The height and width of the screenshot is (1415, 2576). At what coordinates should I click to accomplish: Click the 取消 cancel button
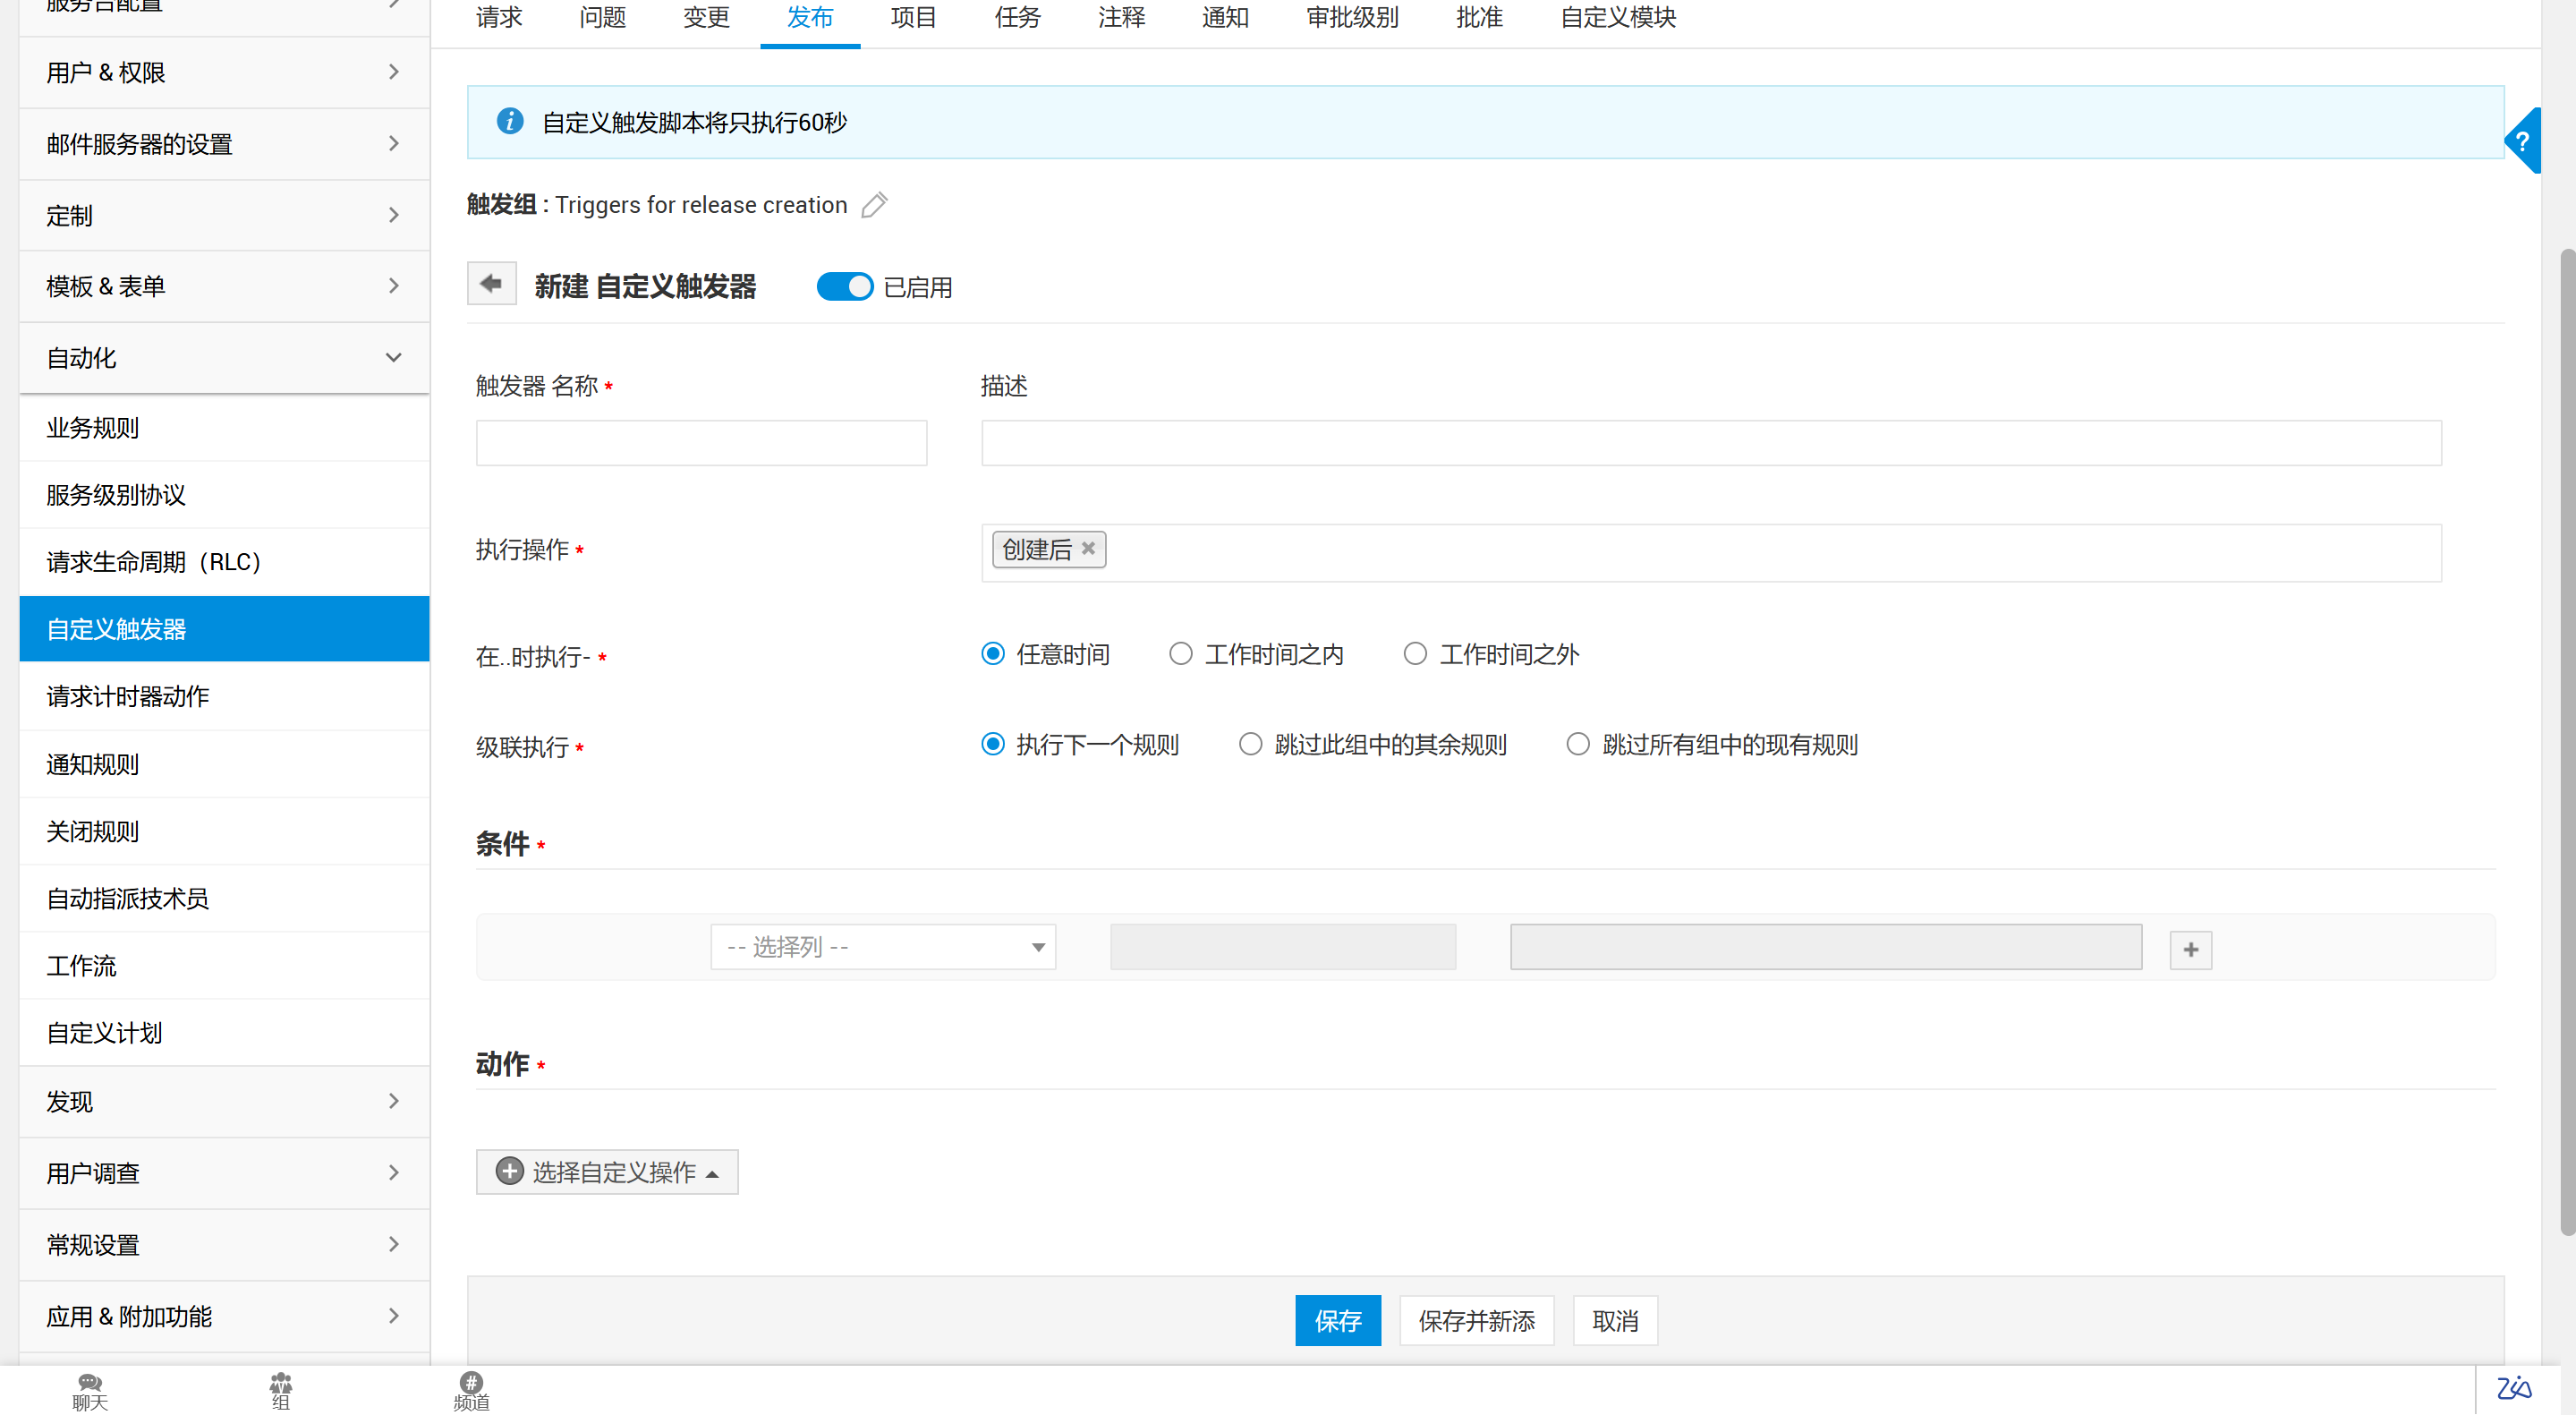[1614, 1321]
